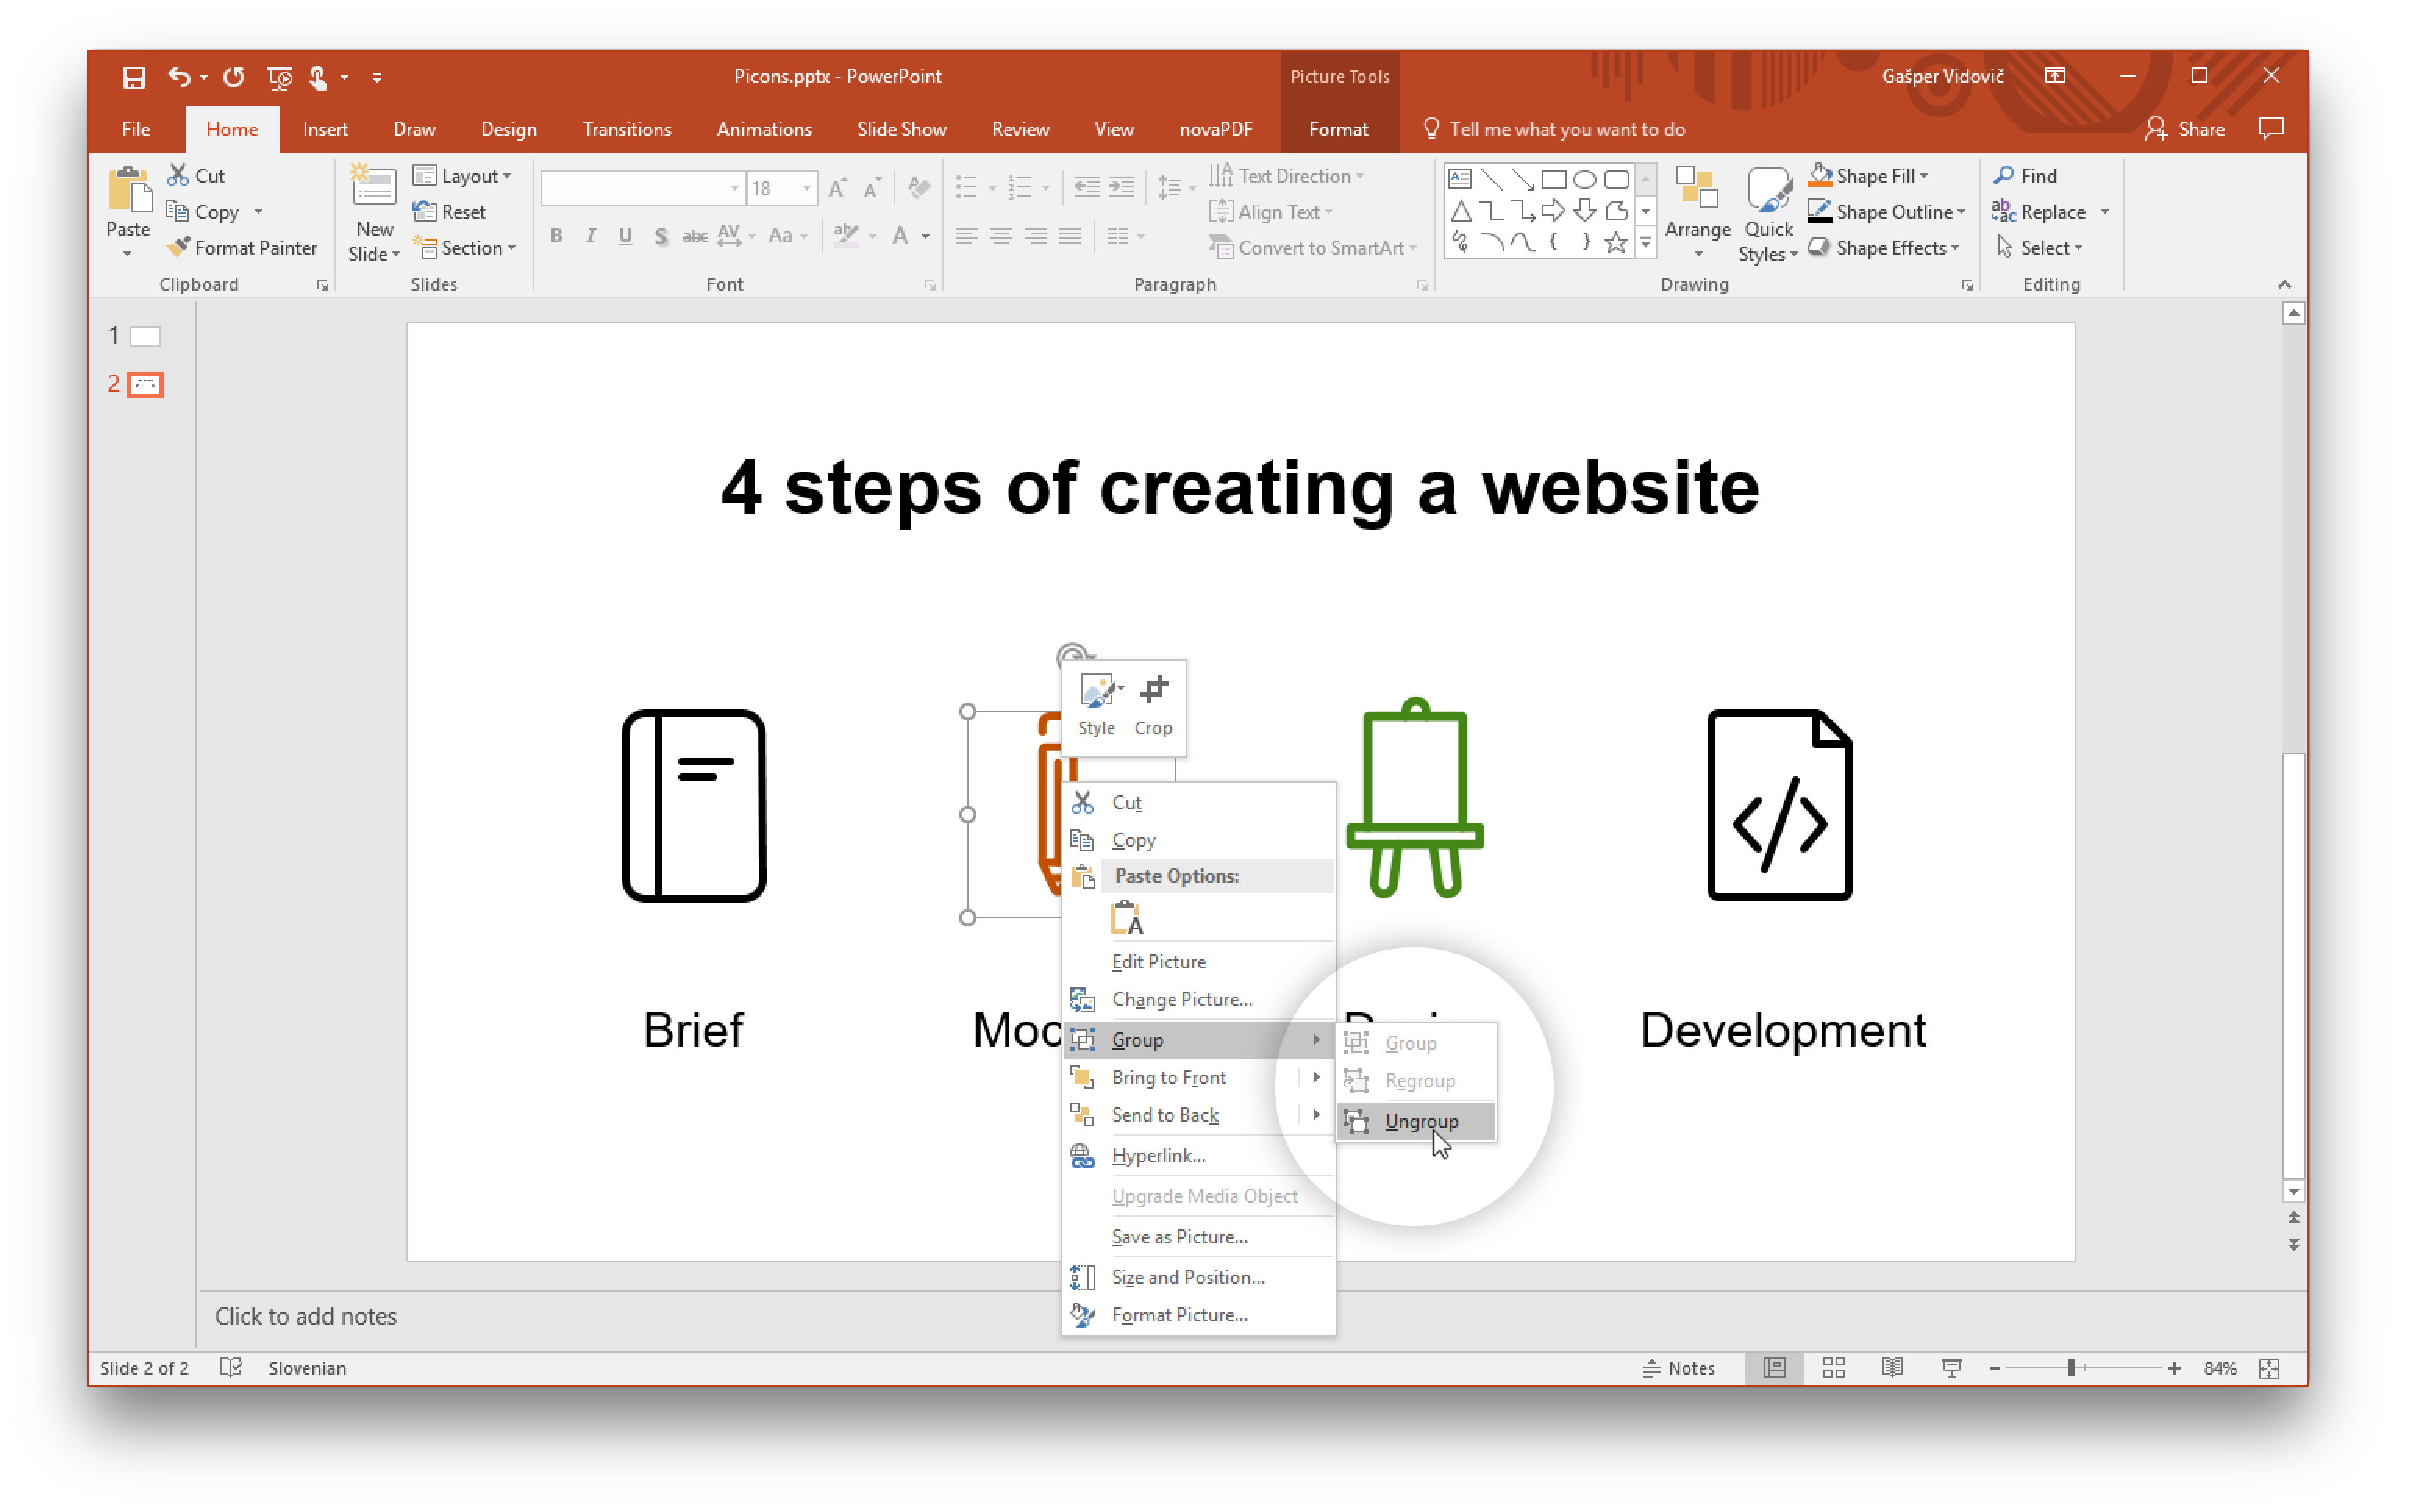Toggle bold formatting
This screenshot has width=2416, height=1512.
point(557,235)
